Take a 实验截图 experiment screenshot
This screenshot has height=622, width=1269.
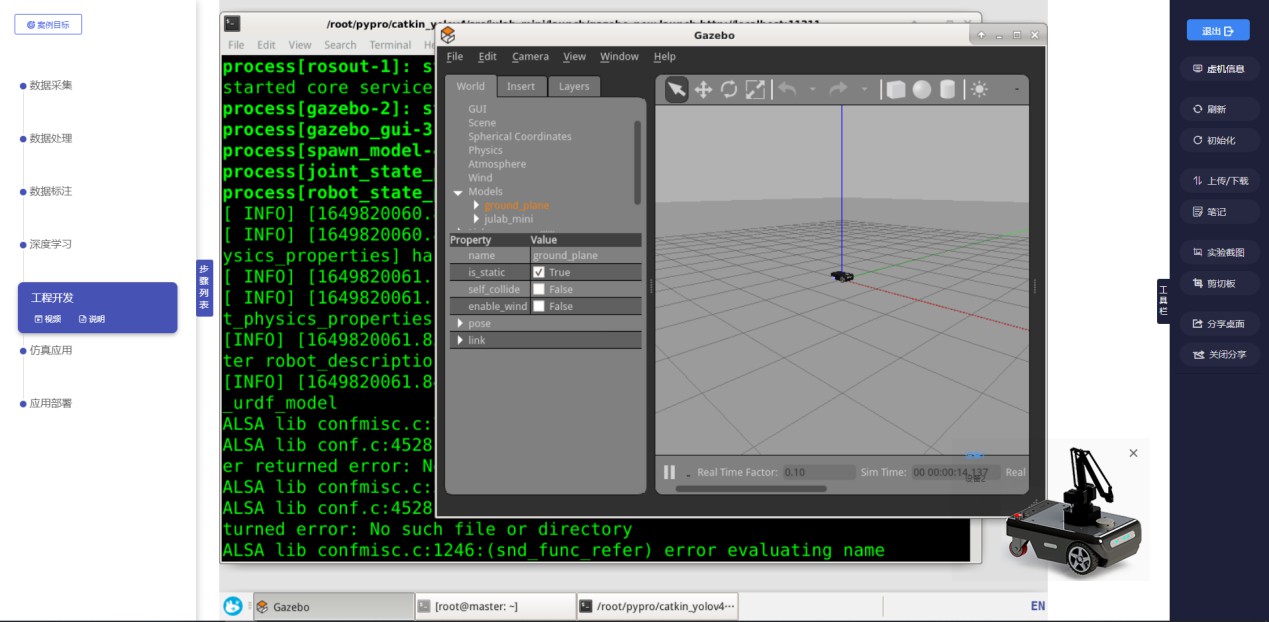(x=1219, y=252)
